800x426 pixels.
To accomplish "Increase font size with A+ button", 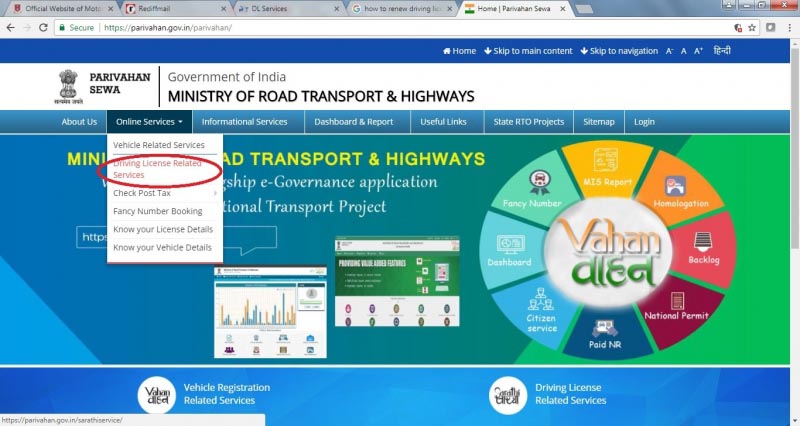I will coord(698,51).
